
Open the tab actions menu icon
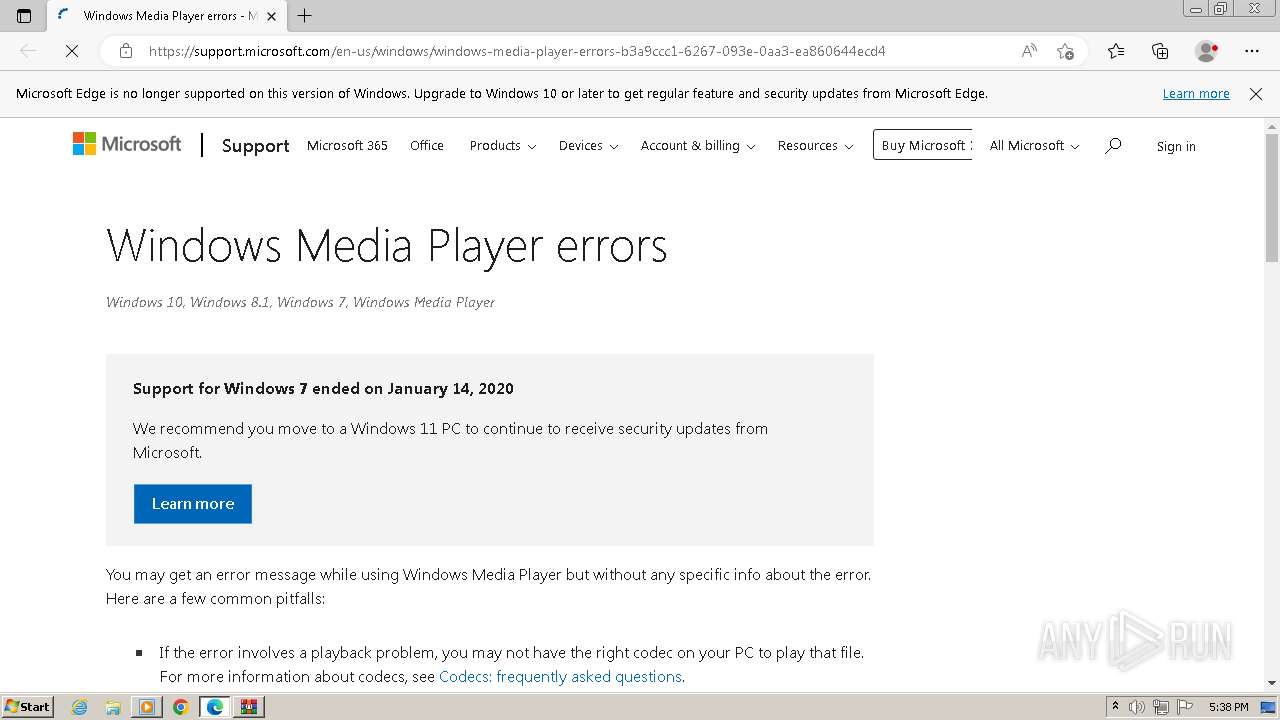point(24,16)
